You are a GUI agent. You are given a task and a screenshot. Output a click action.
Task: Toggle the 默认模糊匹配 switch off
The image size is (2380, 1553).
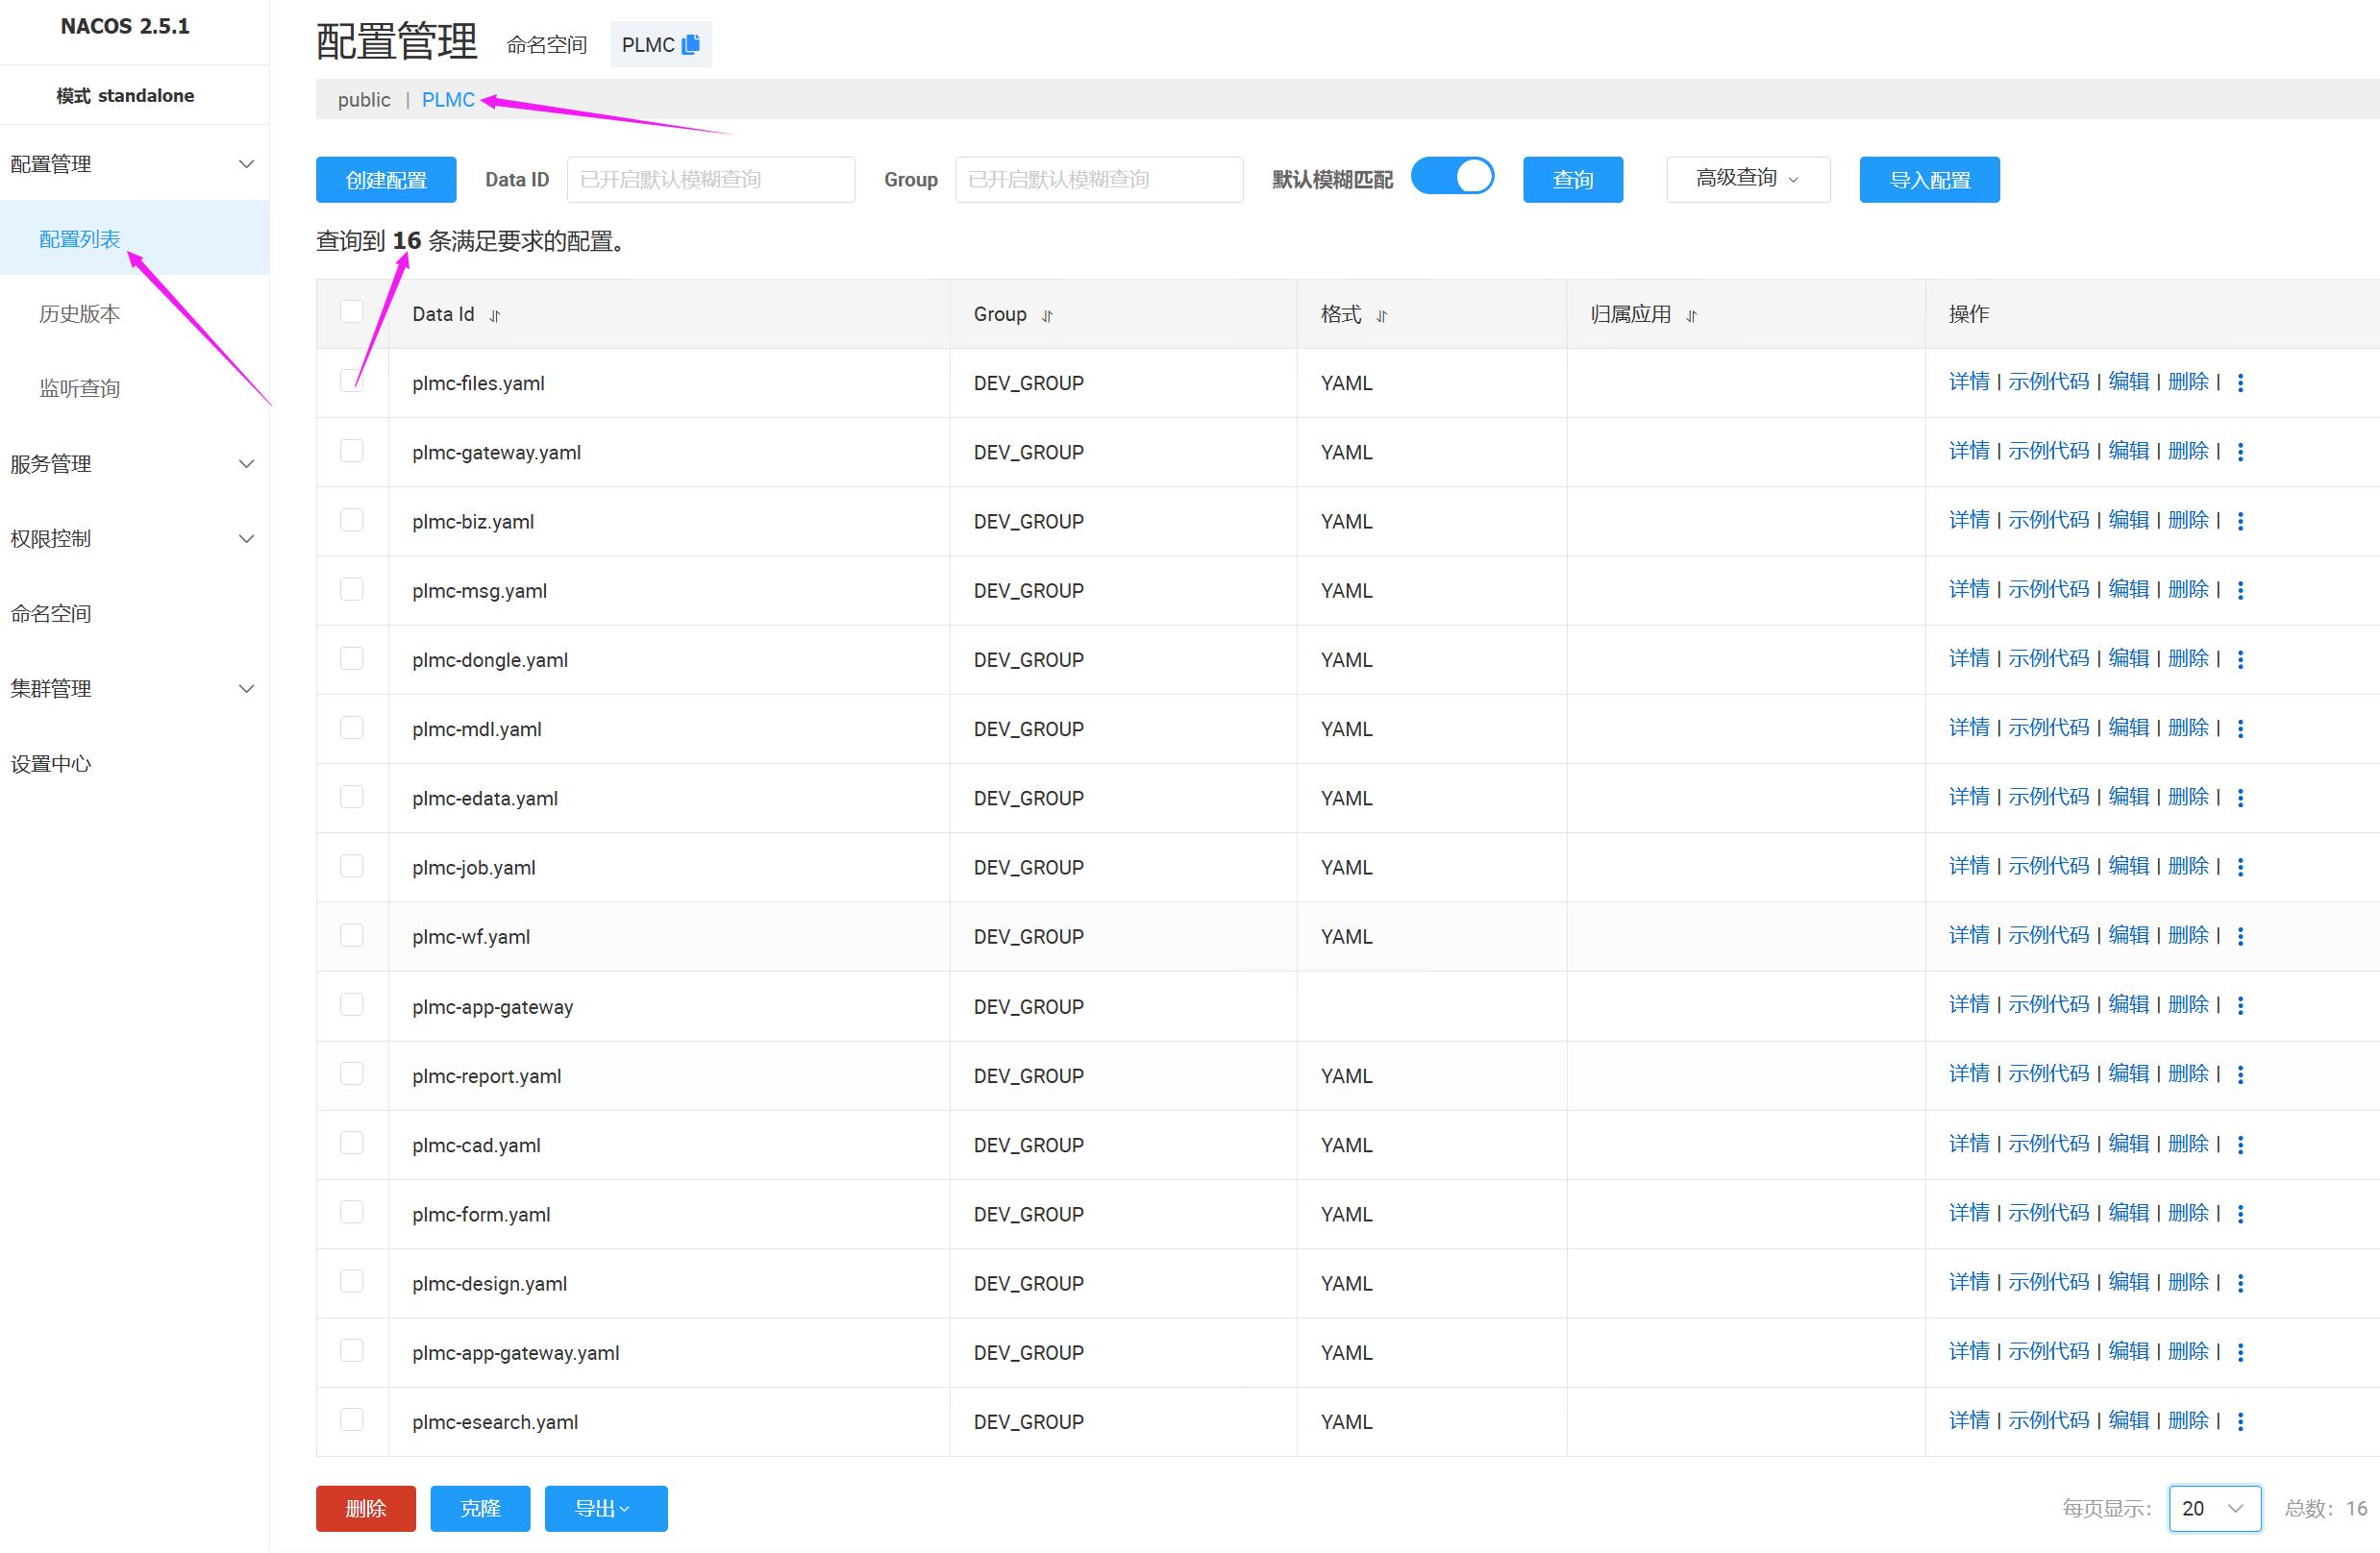click(x=1452, y=177)
